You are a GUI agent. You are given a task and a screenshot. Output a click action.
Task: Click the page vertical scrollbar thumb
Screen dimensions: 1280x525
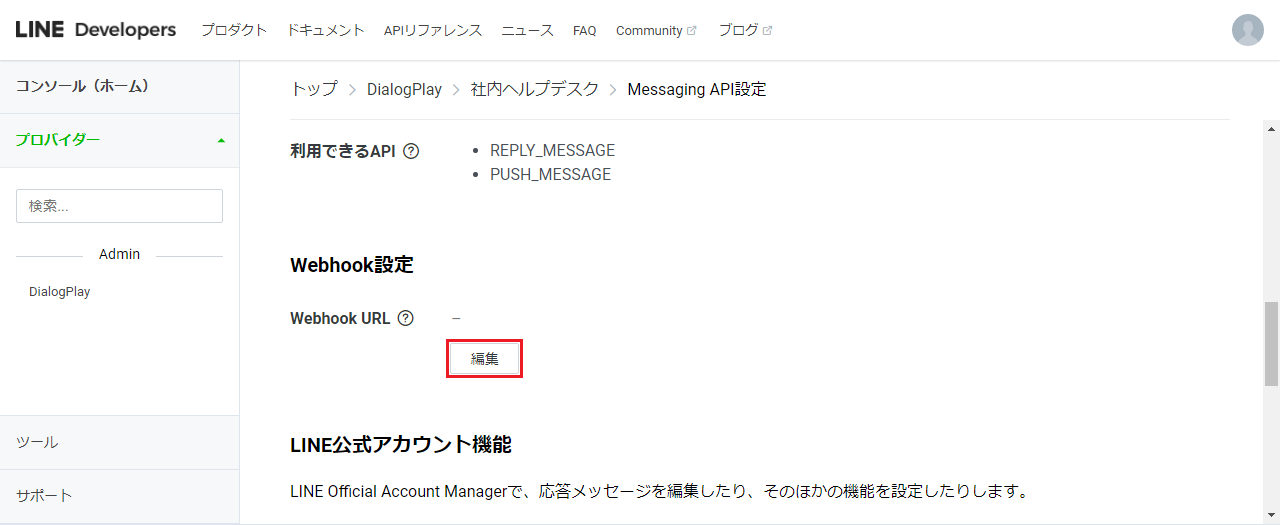pyautogui.click(x=1272, y=343)
